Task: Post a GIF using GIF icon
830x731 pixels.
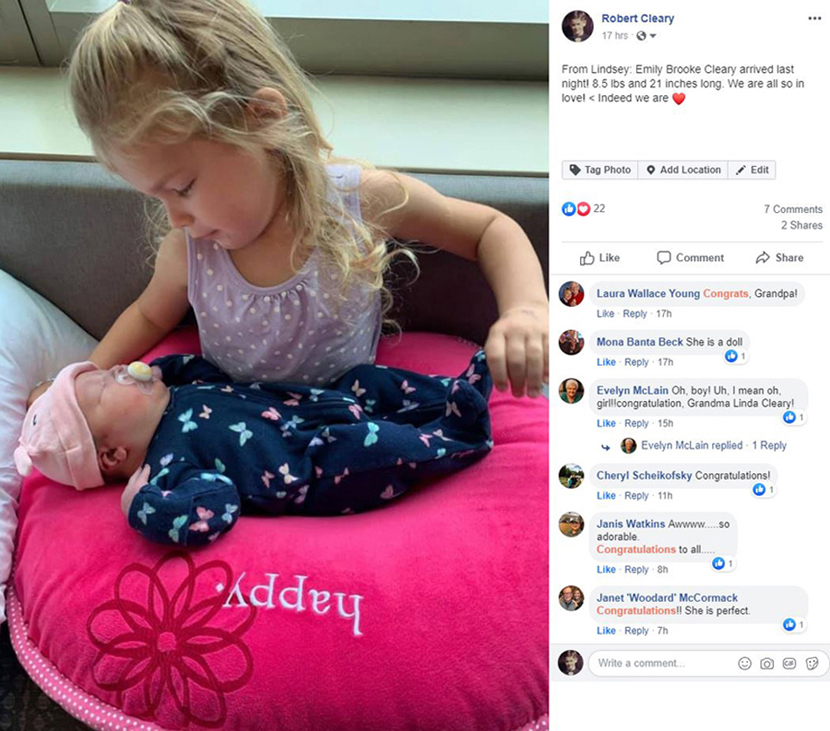Action: point(789,663)
